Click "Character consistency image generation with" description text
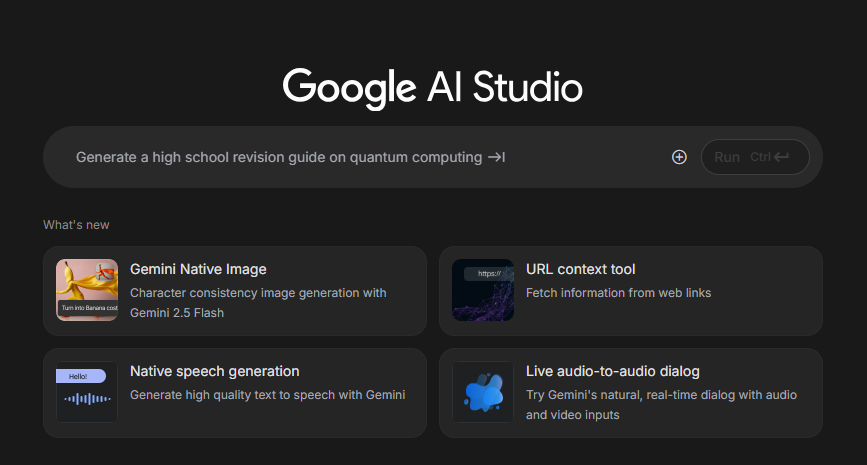The image size is (867, 465). 258,293
